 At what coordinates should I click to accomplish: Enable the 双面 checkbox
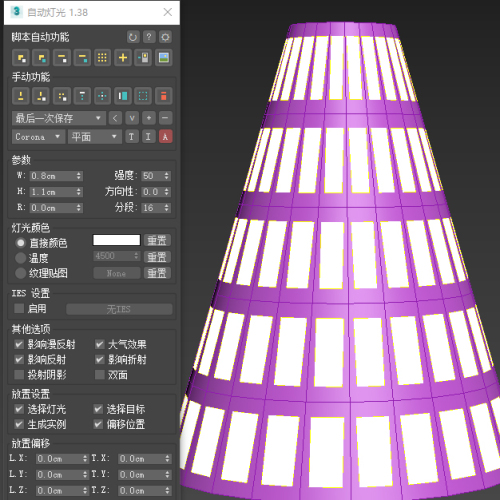(99, 375)
